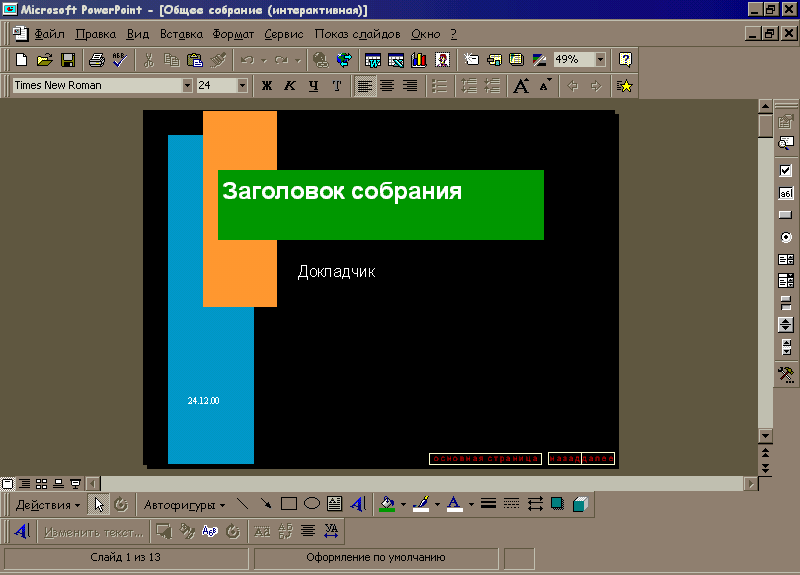The width and height of the screenshot is (800, 575).
Task: Print using the printer icon
Action: coord(97,60)
